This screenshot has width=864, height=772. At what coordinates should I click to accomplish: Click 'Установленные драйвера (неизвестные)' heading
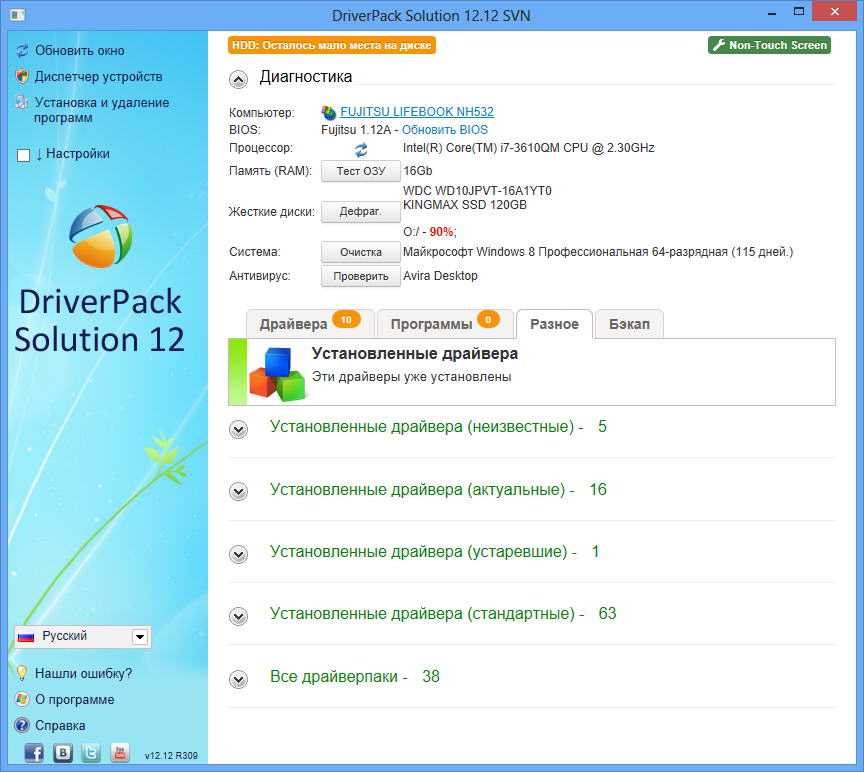click(x=422, y=427)
